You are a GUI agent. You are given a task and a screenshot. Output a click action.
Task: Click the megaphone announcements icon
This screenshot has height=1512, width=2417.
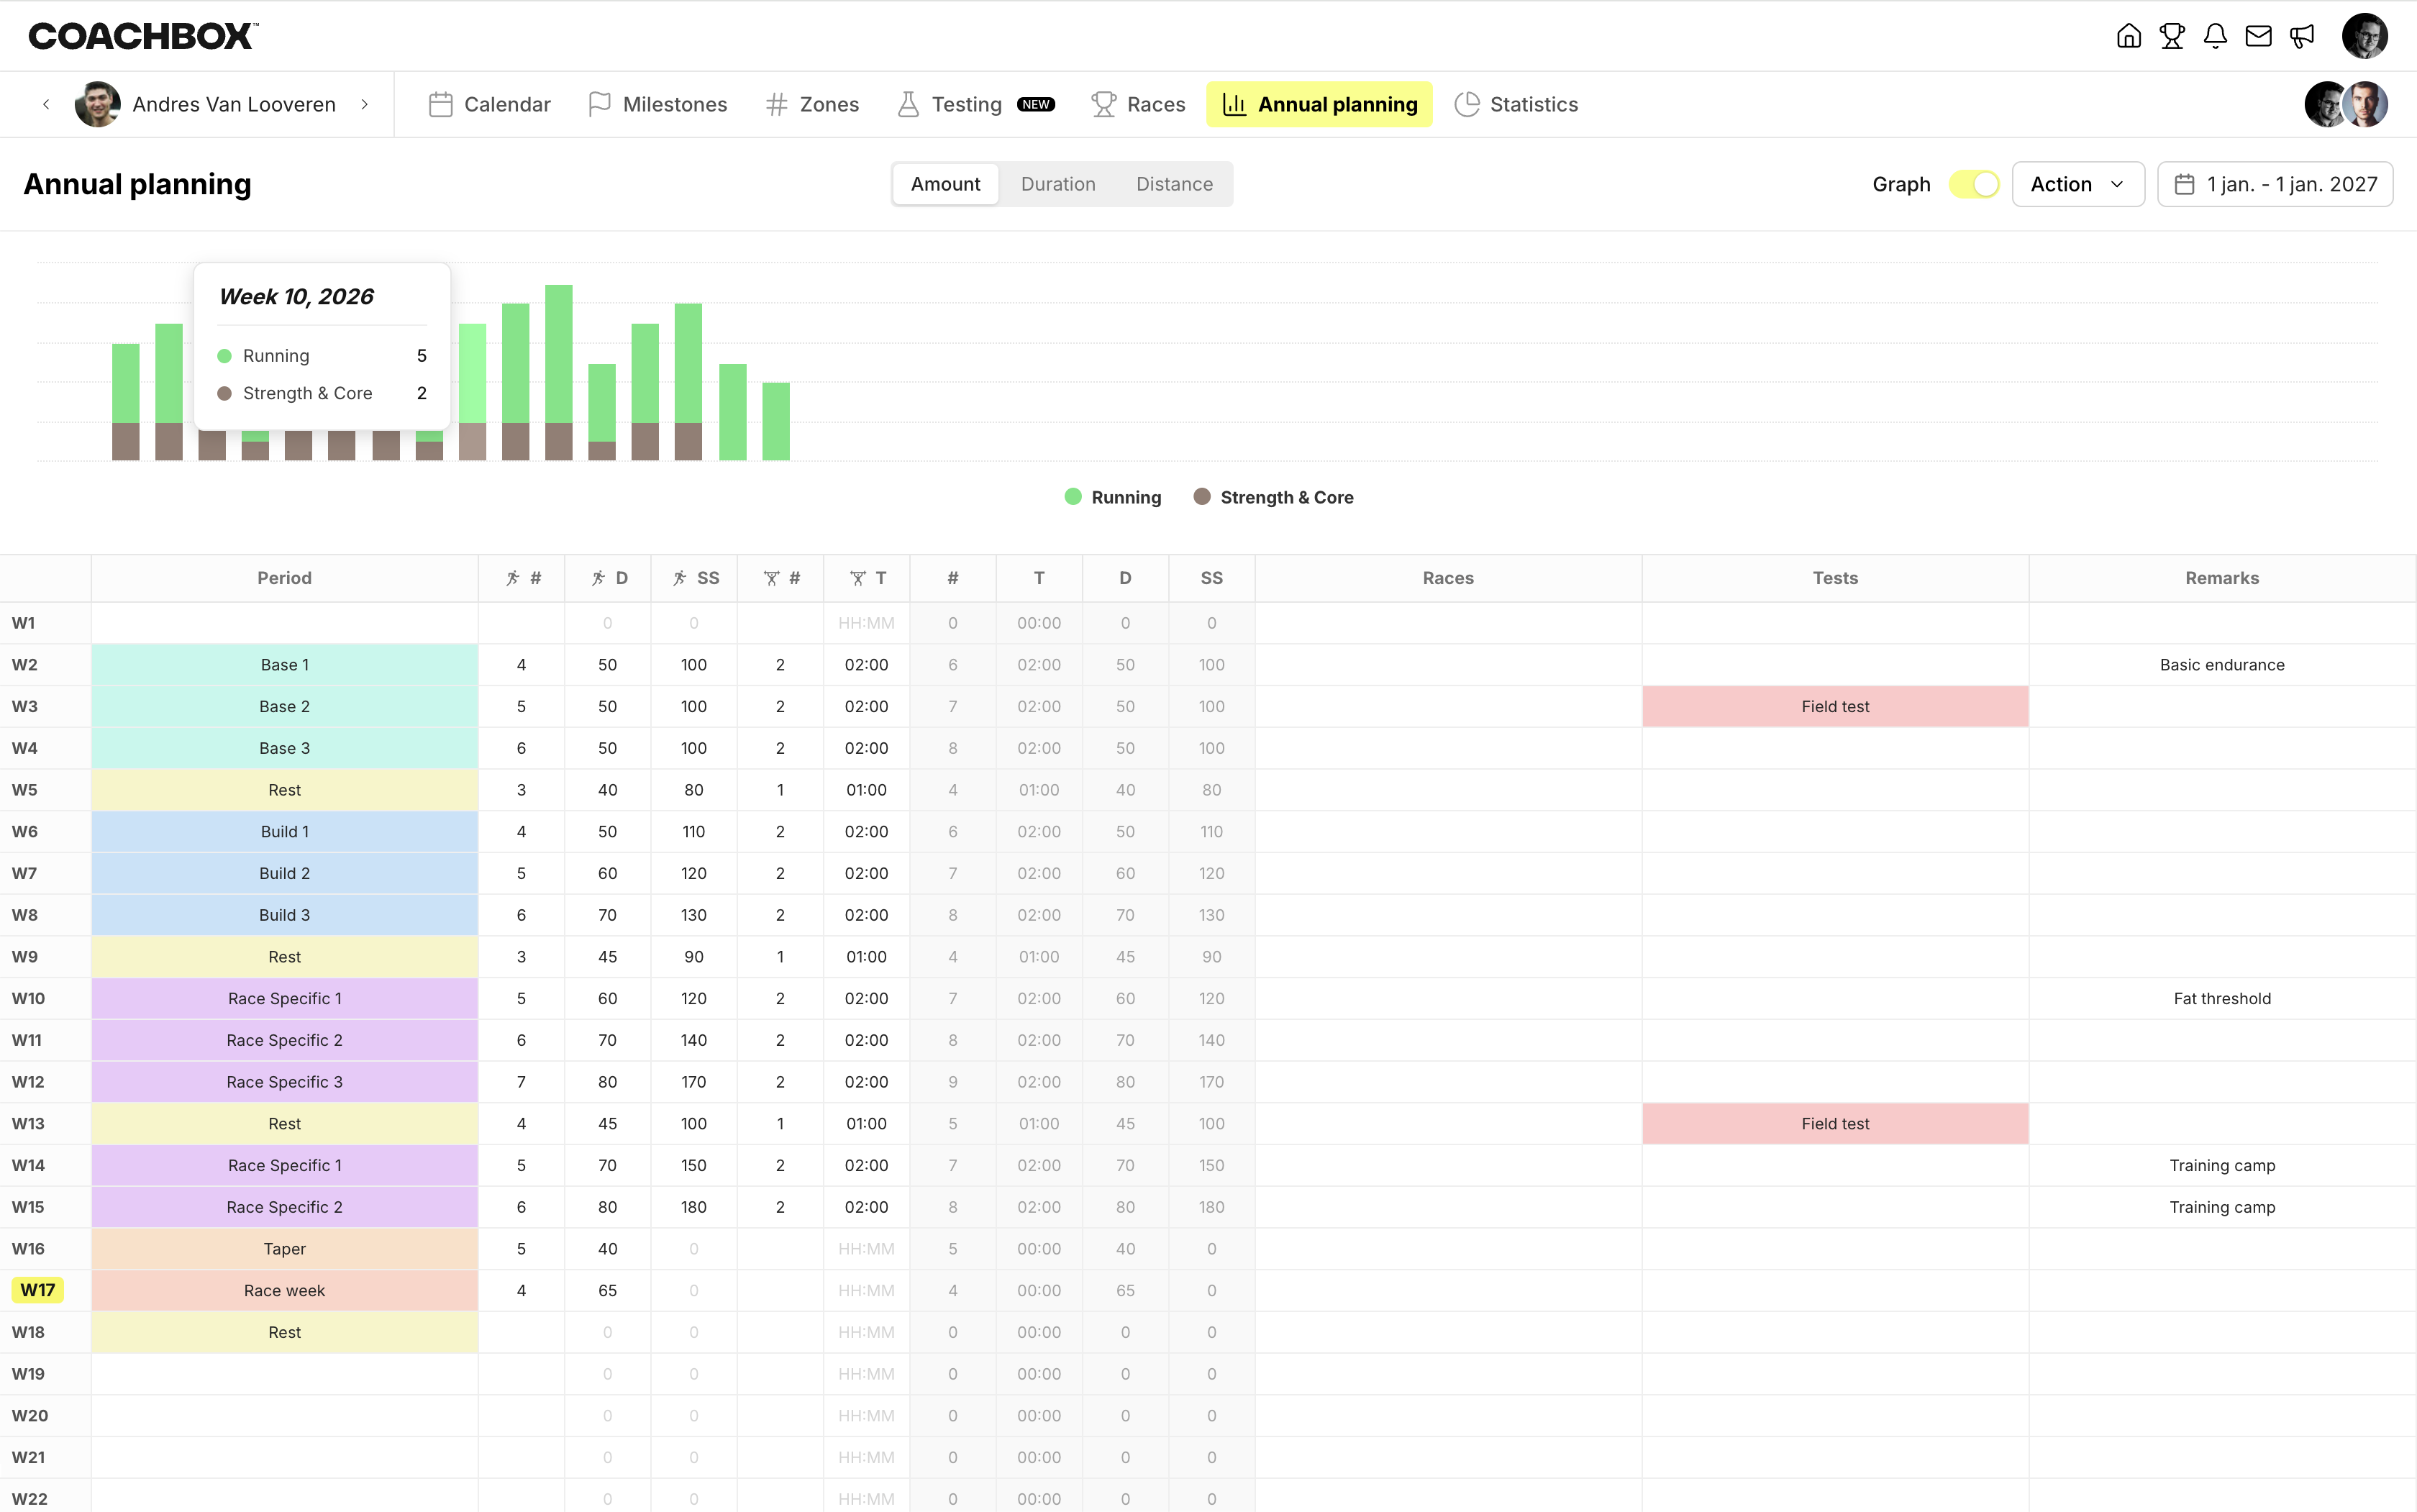coord(2302,37)
